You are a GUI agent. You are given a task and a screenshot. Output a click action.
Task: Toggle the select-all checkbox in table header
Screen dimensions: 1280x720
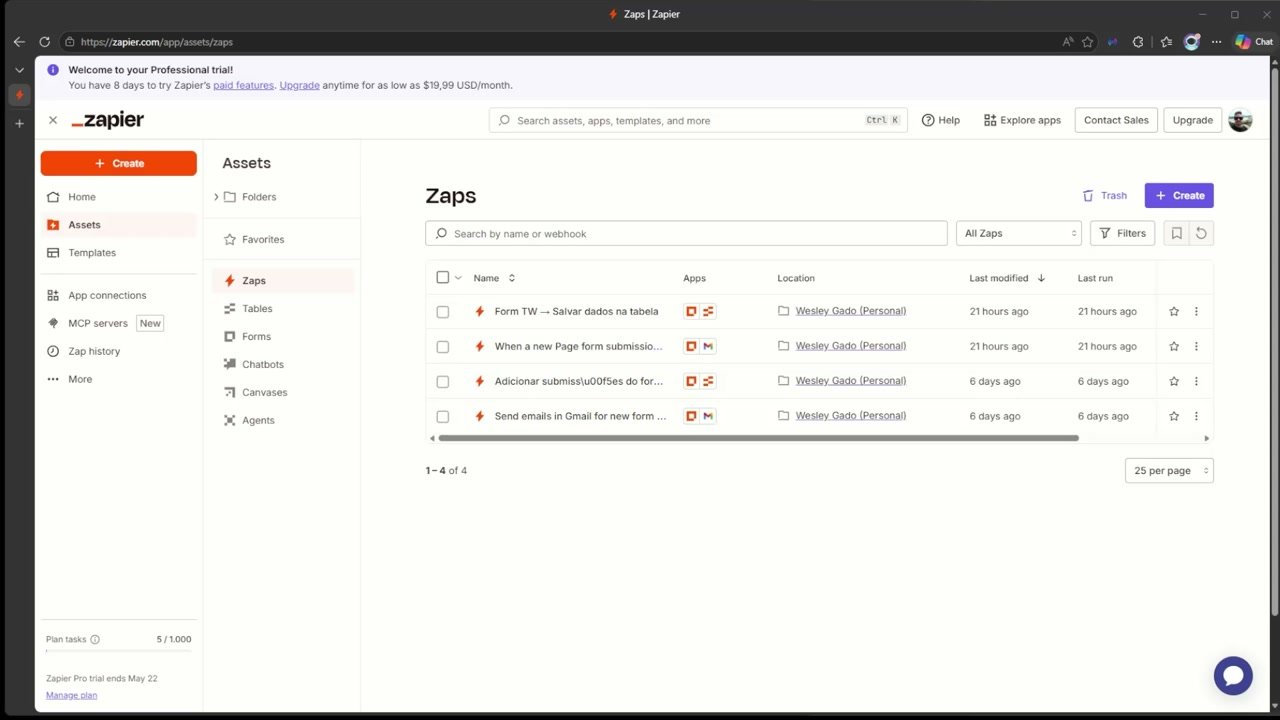tap(443, 278)
